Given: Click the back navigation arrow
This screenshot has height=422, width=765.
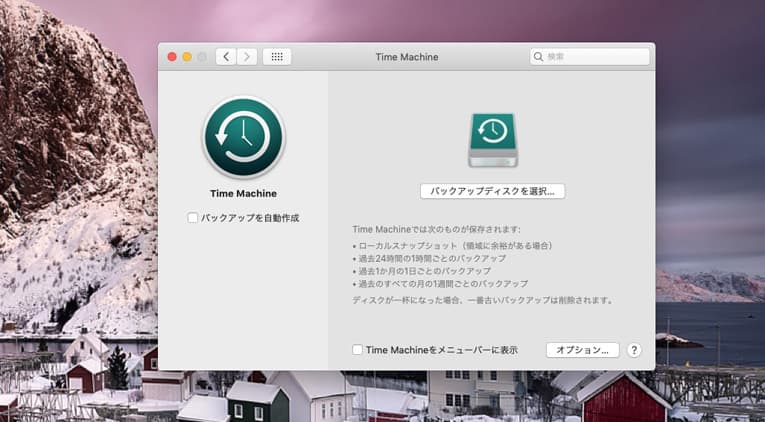Looking at the screenshot, I should point(226,57).
